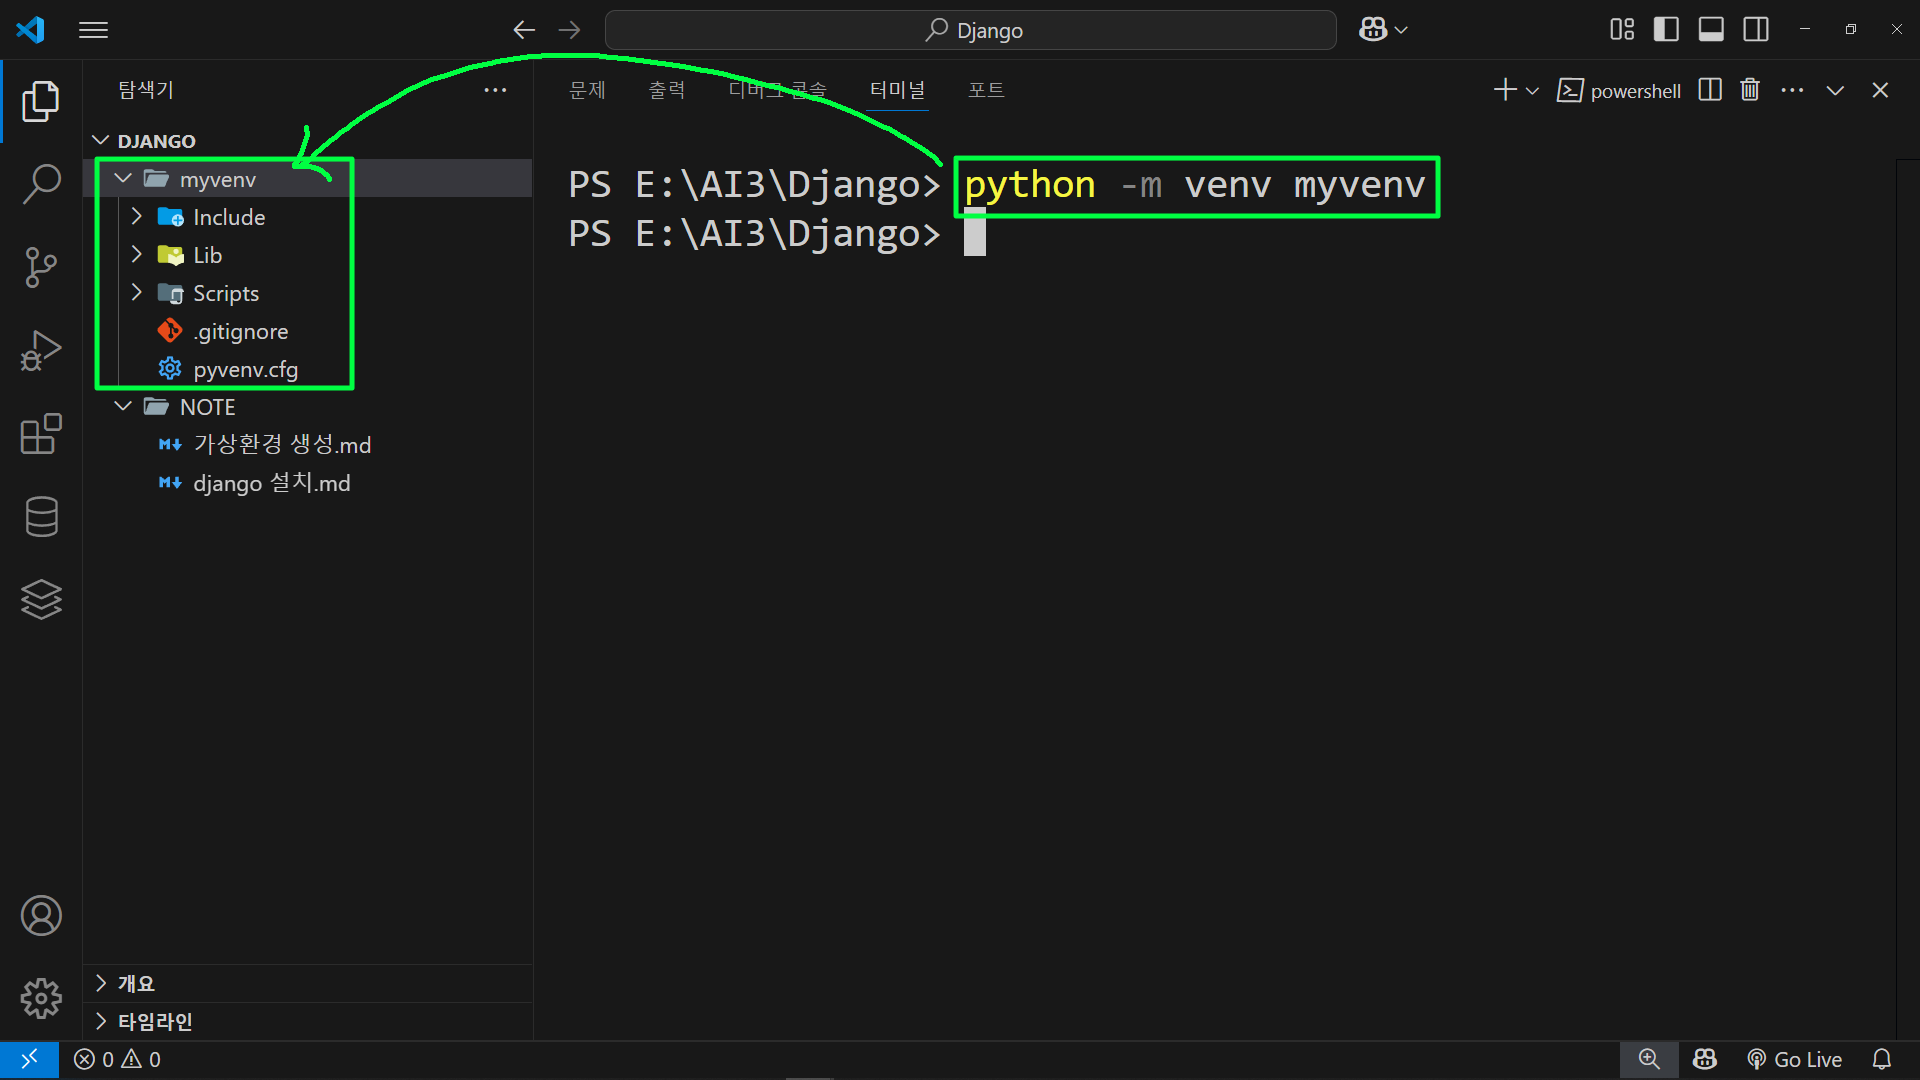Screen dimensions: 1920x1080
Task: Open Customize Layout icon
Action: pos(1622,30)
